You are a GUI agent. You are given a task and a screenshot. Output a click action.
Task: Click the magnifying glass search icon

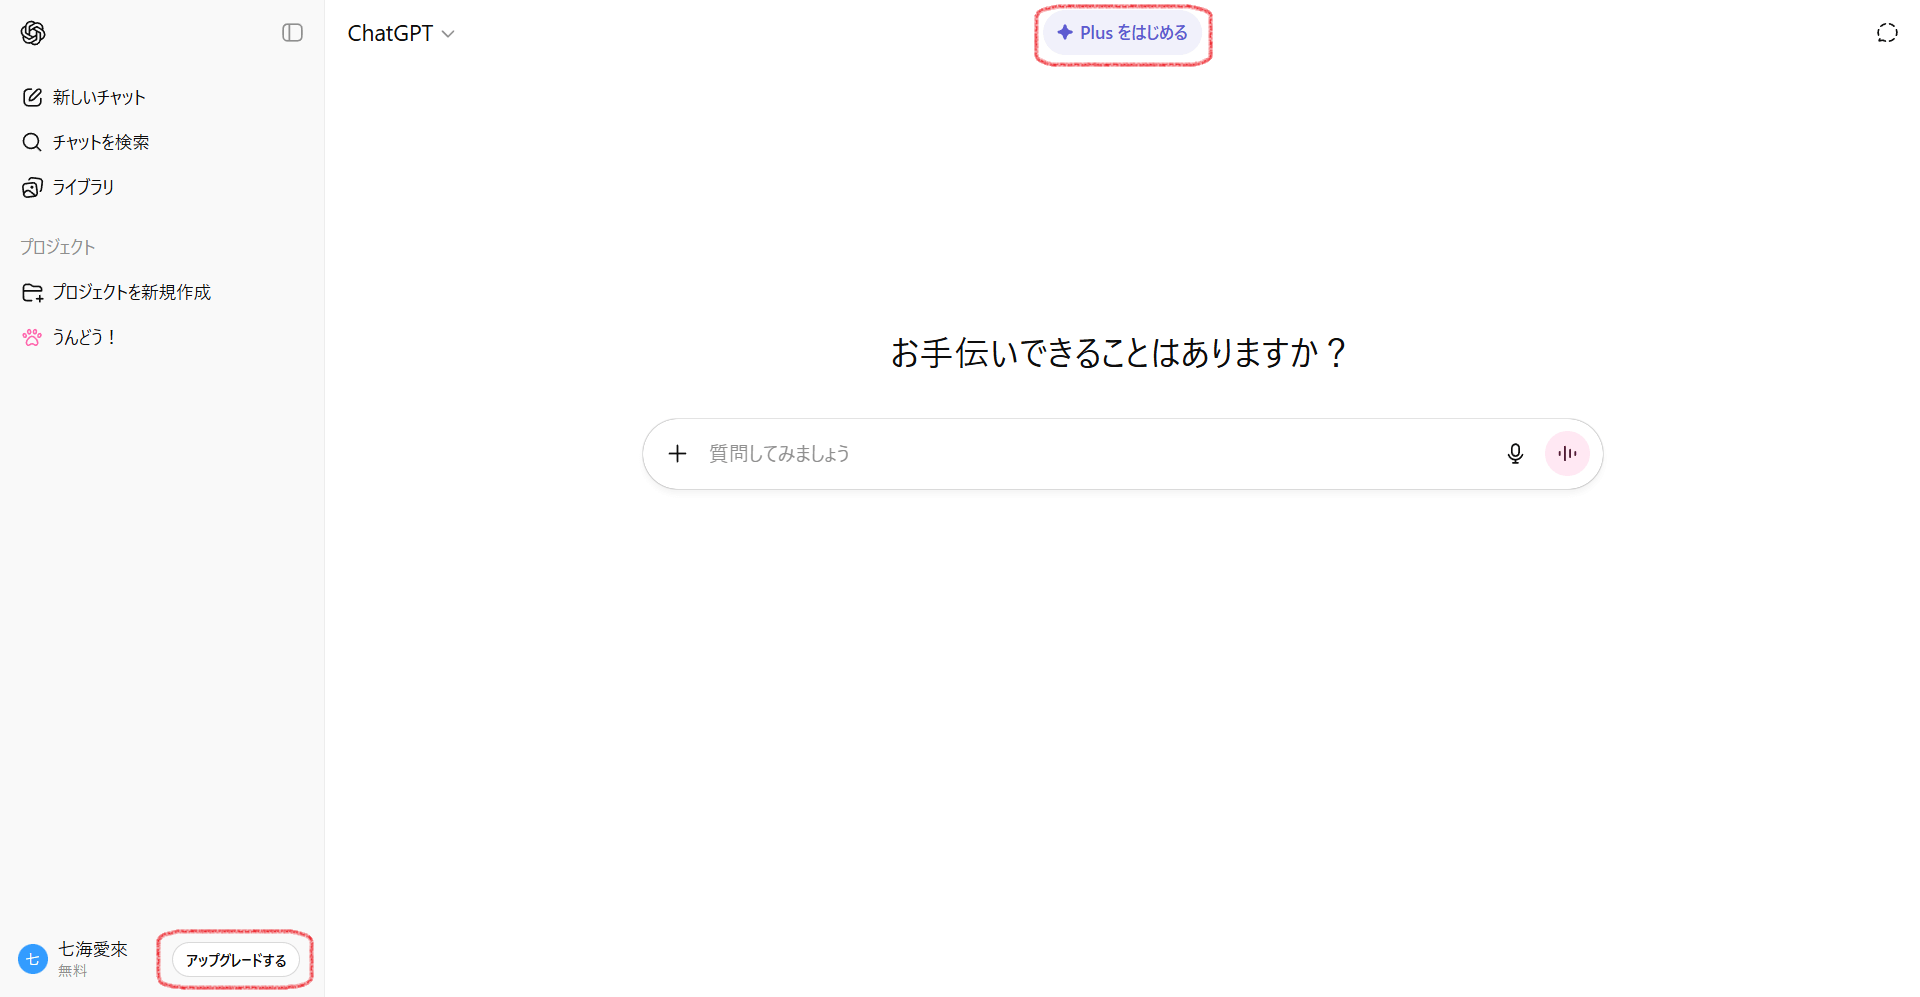coord(32,142)
